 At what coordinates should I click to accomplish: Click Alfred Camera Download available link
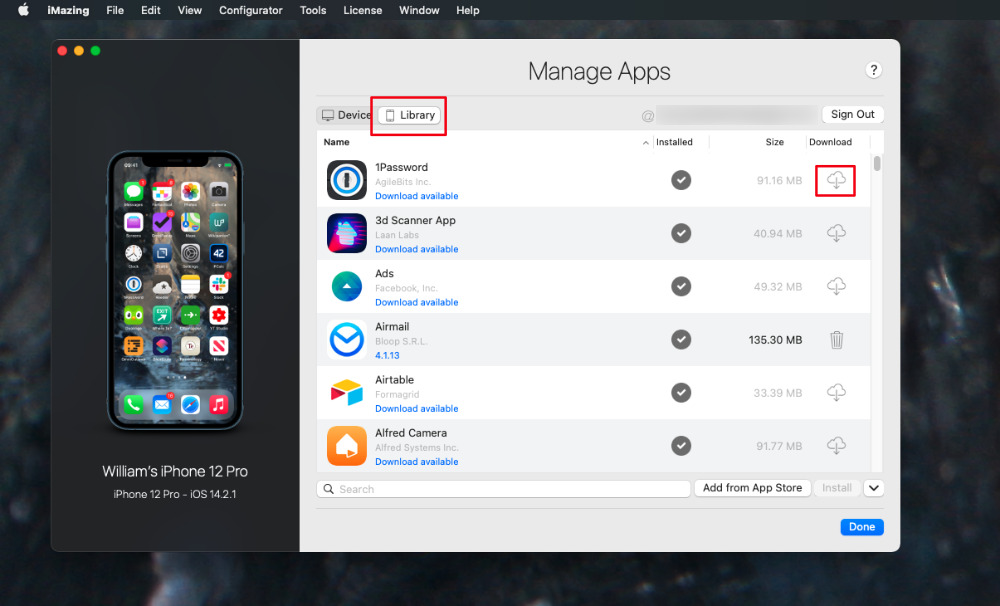coord(416,461)
